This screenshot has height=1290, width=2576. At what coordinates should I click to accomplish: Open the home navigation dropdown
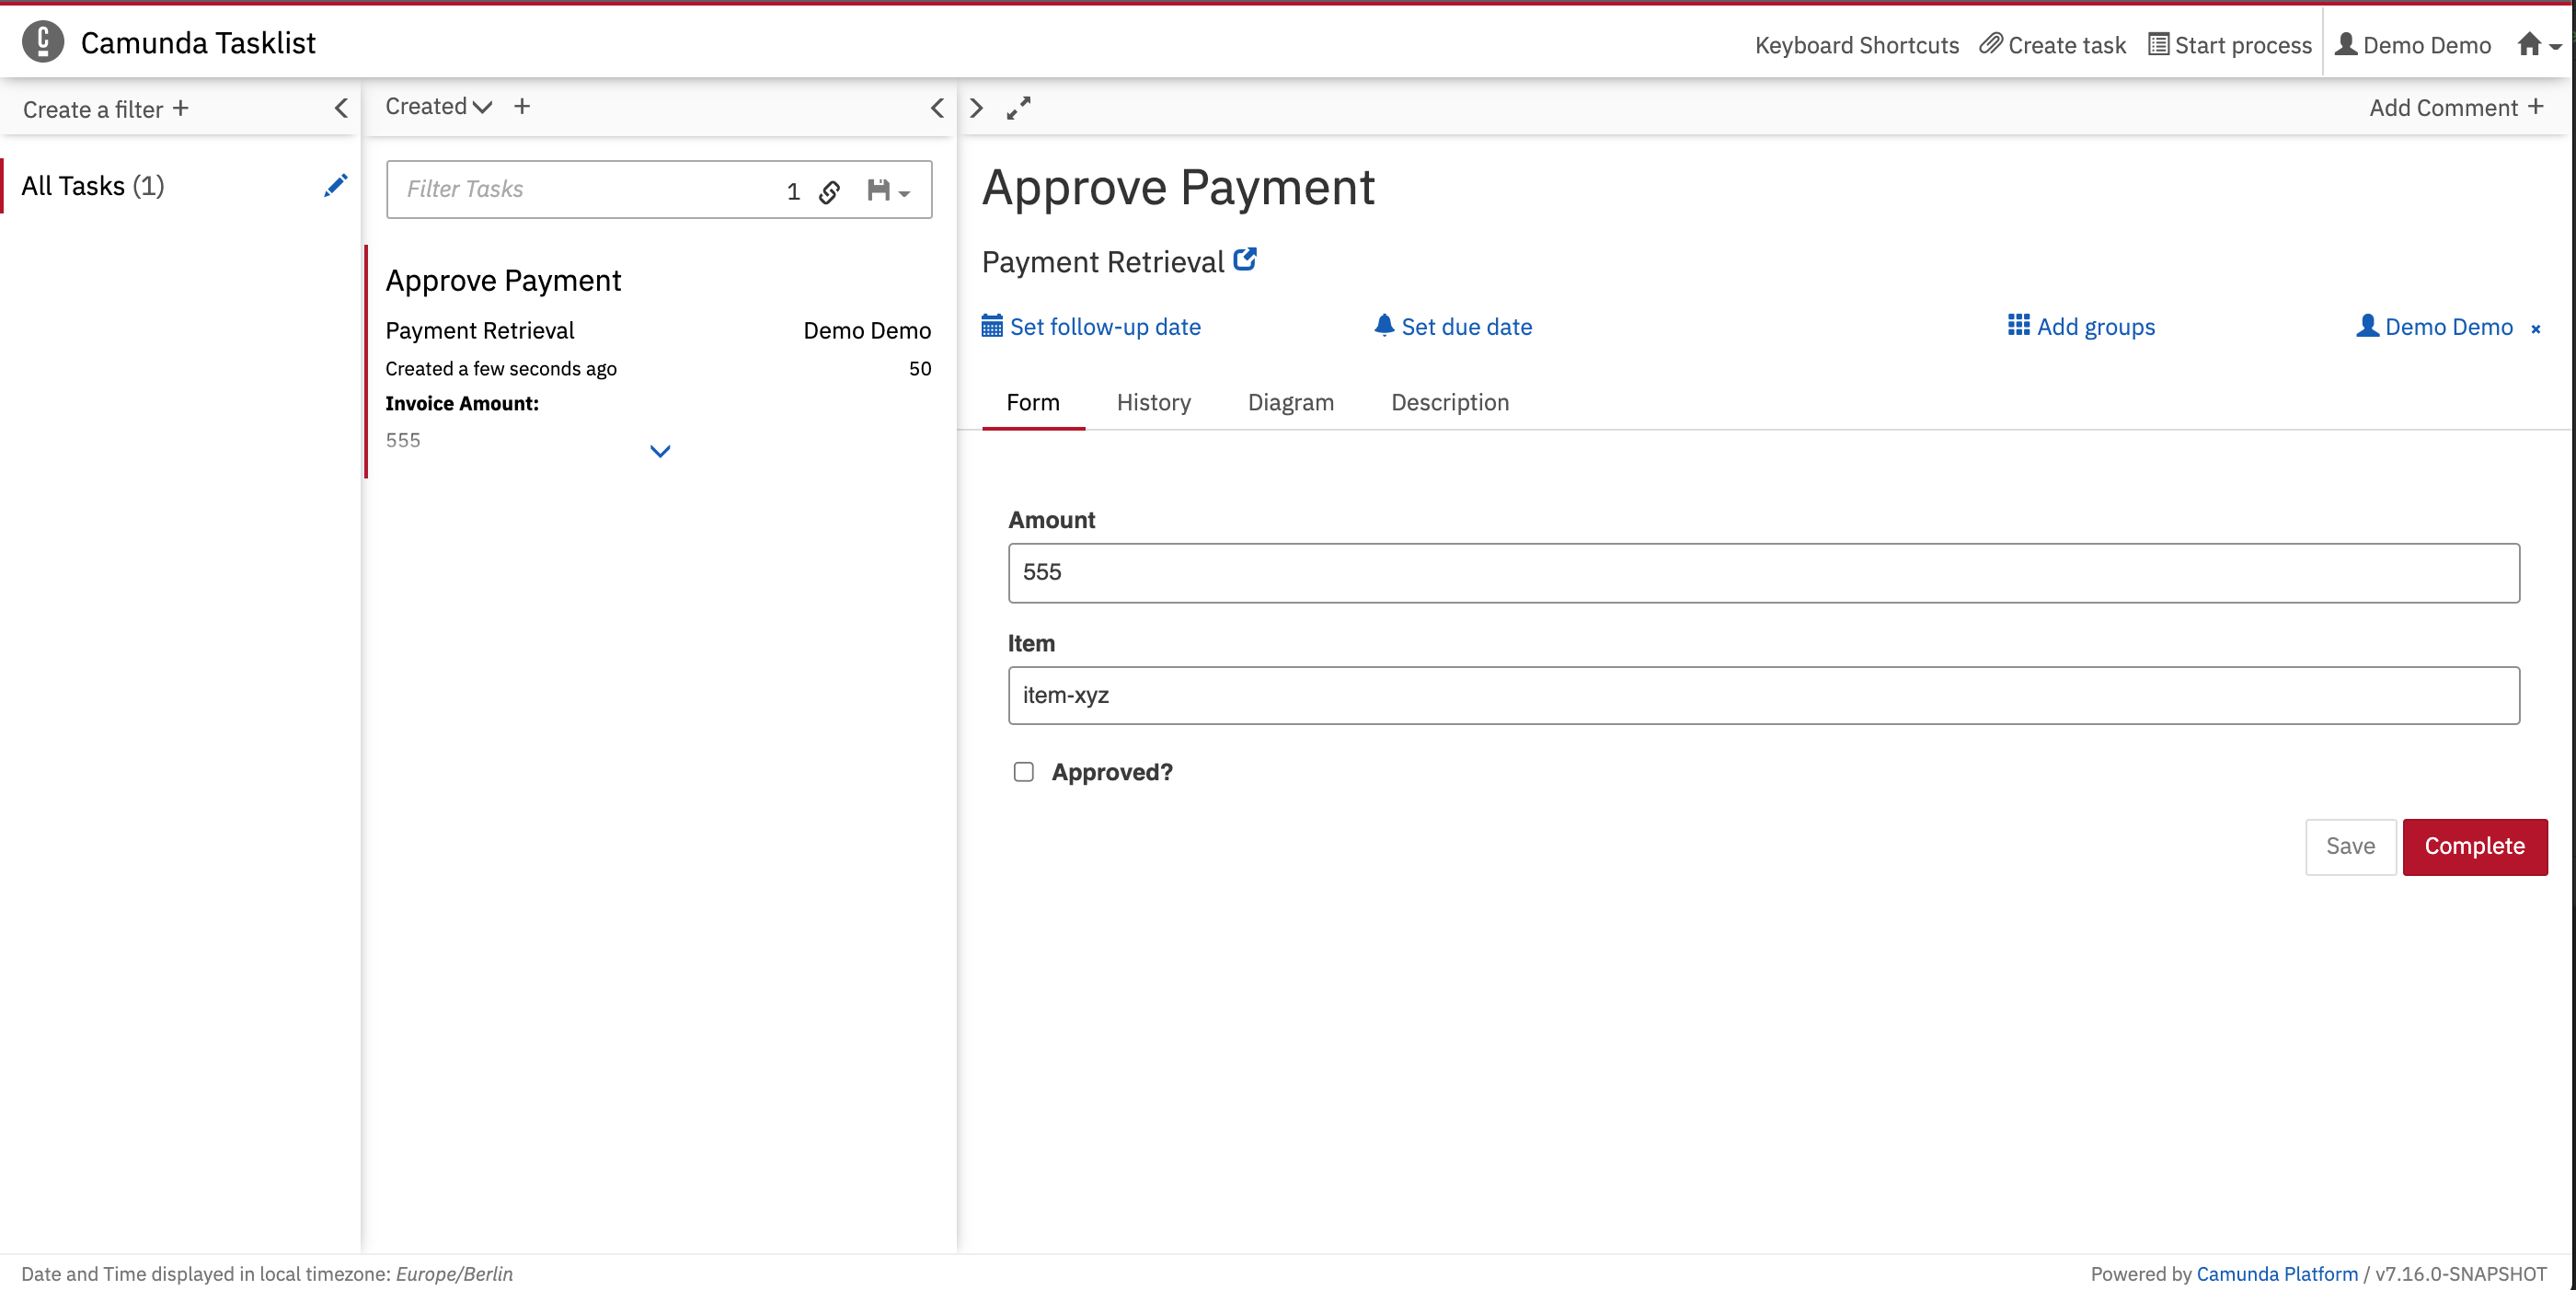coord(2538,45)
